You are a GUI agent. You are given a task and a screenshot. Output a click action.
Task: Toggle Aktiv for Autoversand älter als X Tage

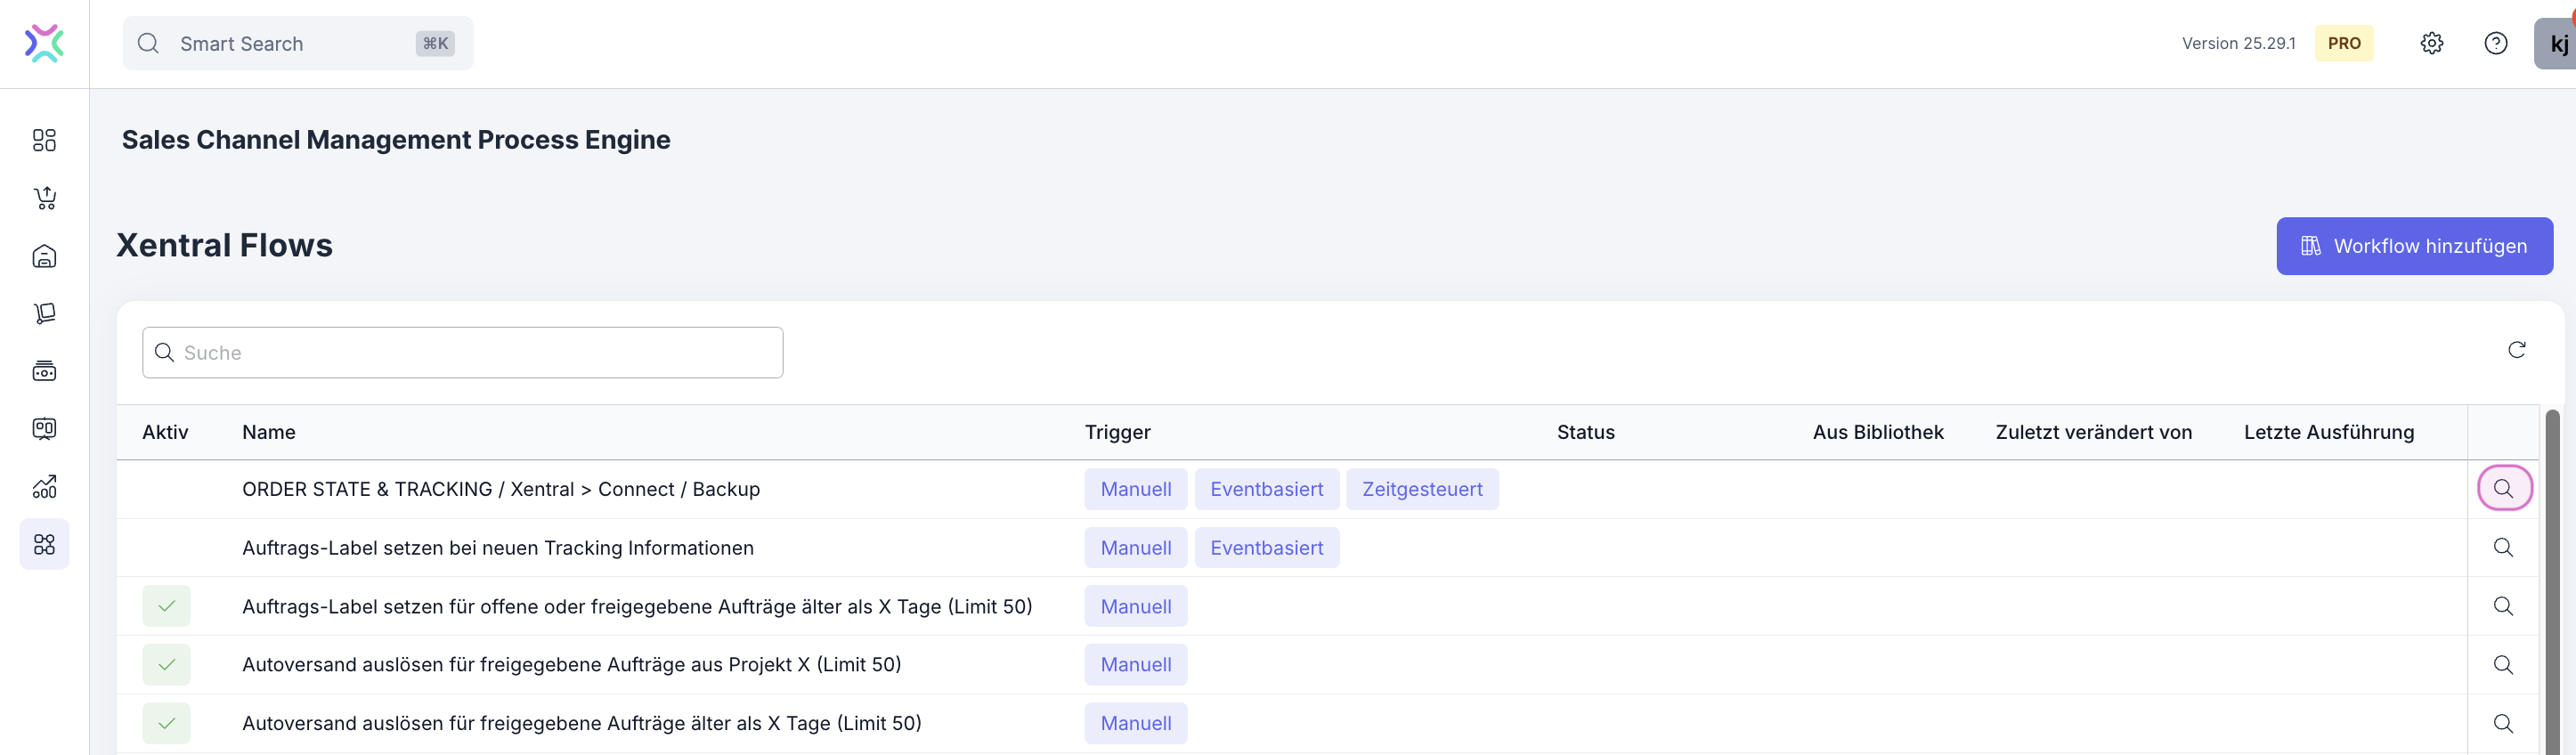click(166, 723)
